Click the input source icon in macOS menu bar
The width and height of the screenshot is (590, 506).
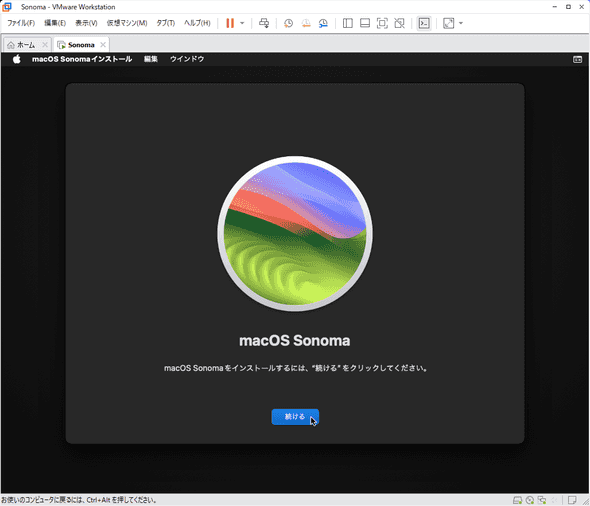pos(577,59)
